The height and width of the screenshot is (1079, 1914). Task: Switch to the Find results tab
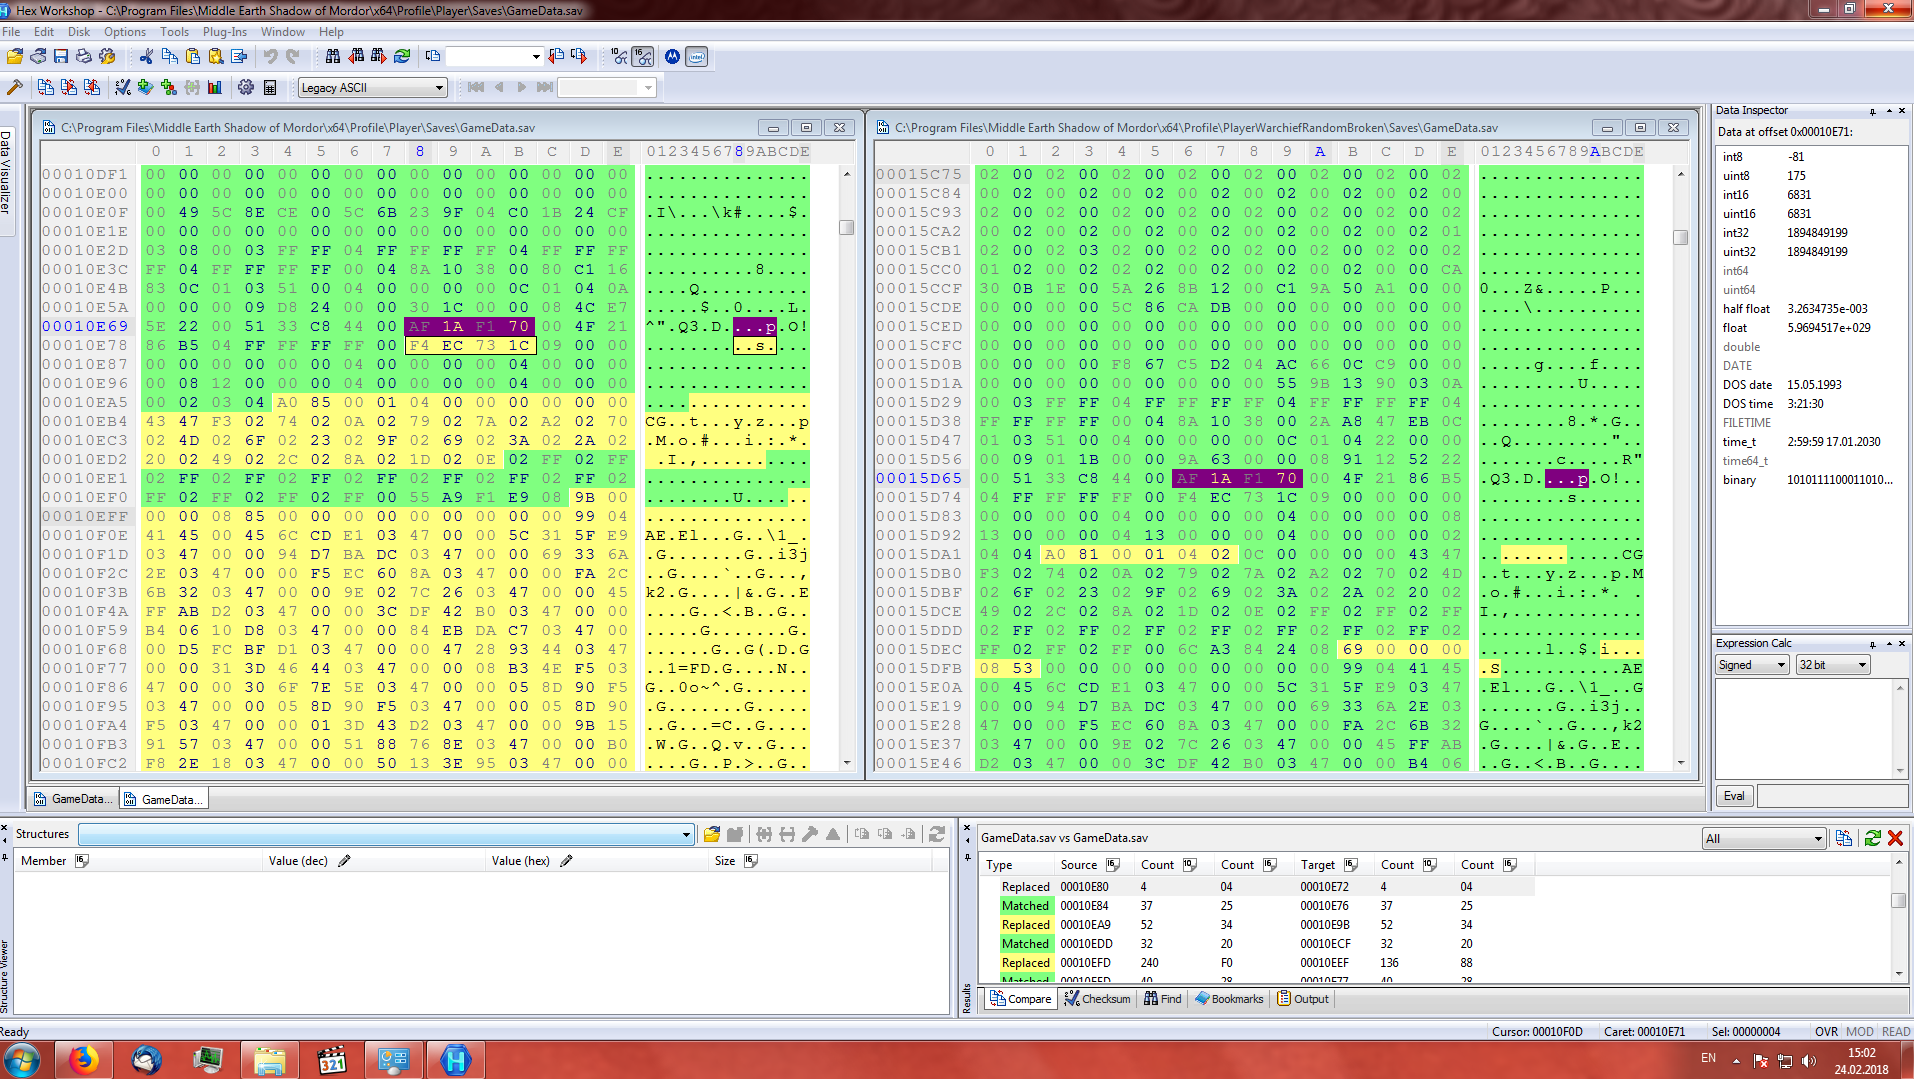click(1163, 999)
